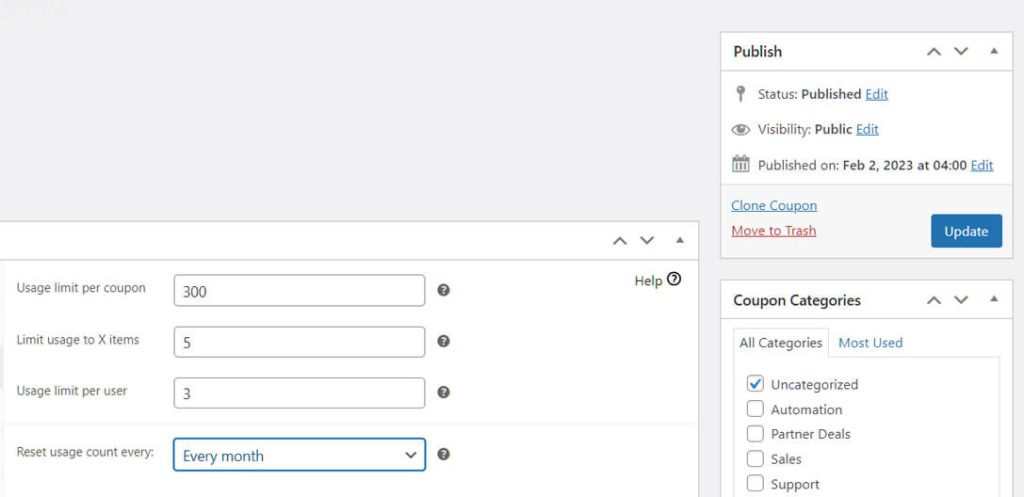Viewport: 1024px width, 497px height.
Task: Tick the Sales category checkbox
Action: 756,459
